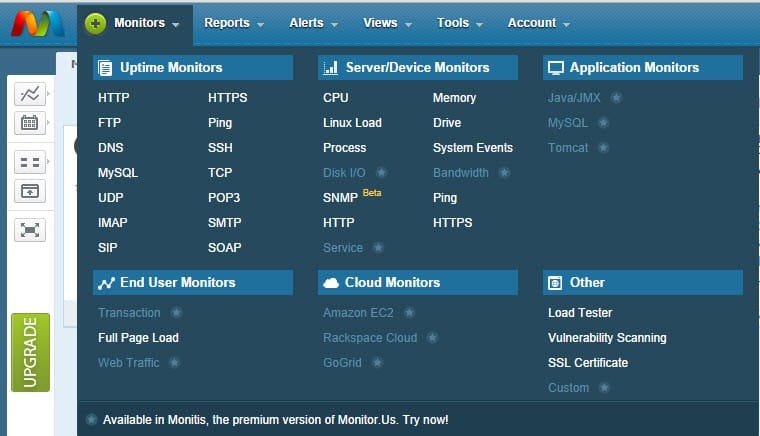The height and width of the screenshot is (436, 760).
Task: Open the line chart sidebar icon
Action: click(30, 94)
